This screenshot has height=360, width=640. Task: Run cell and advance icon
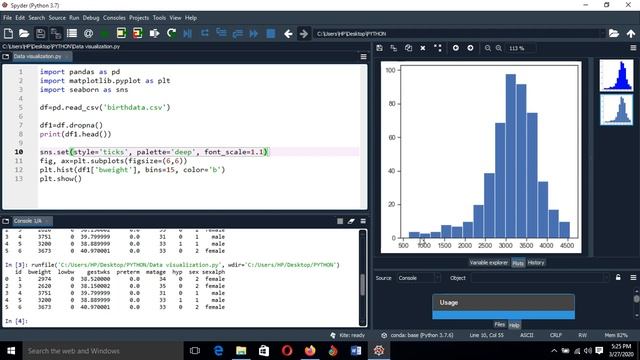pos(138,33)
